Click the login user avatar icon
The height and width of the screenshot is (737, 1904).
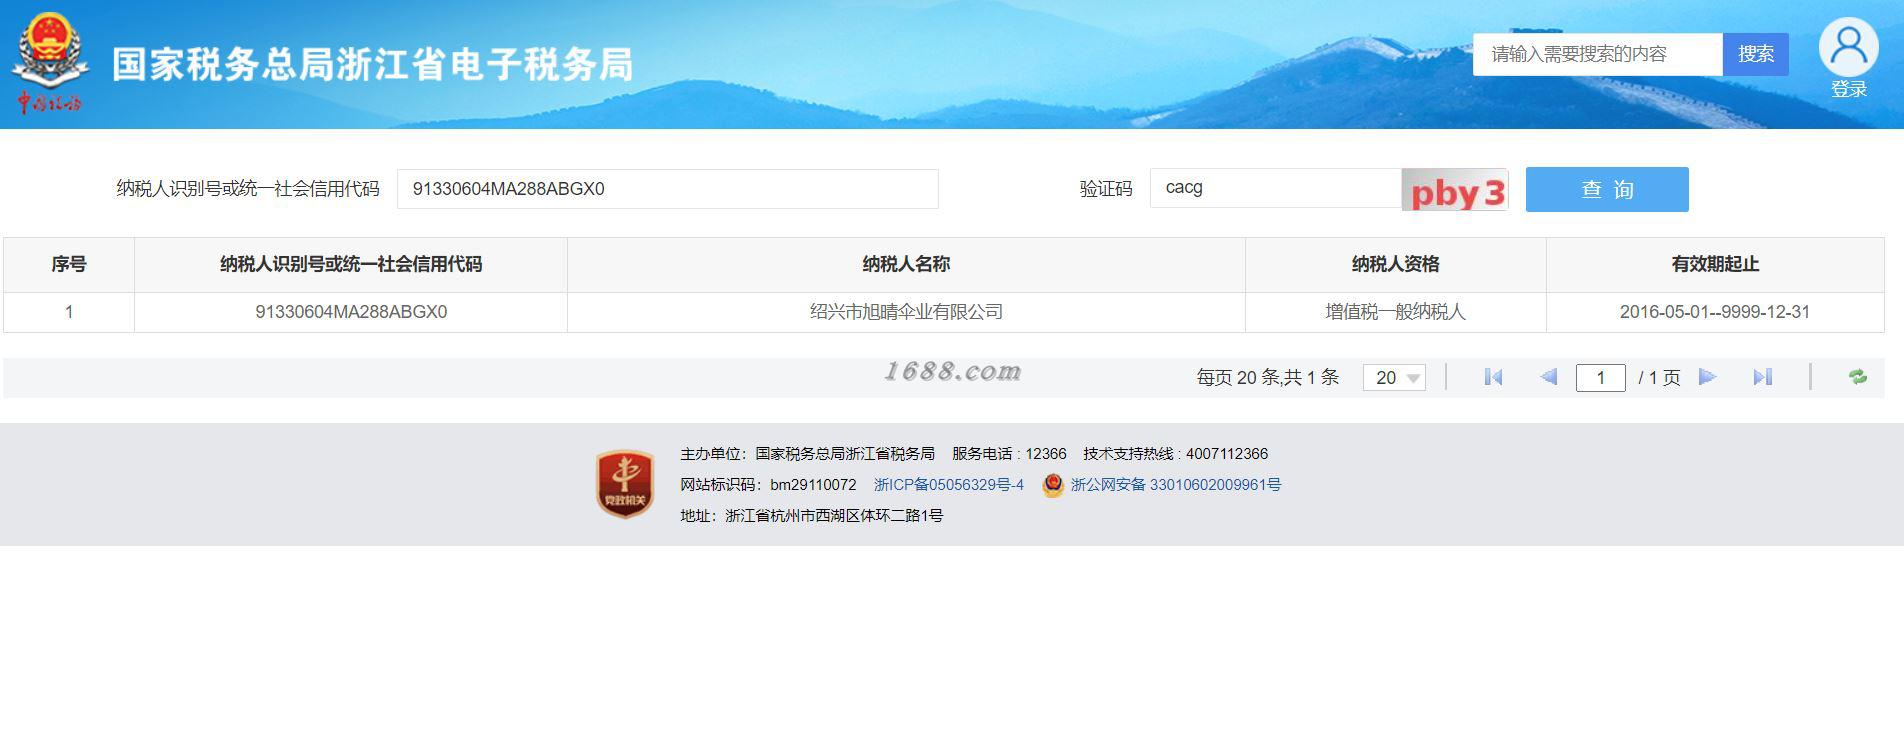click(x=1849, y=46)
